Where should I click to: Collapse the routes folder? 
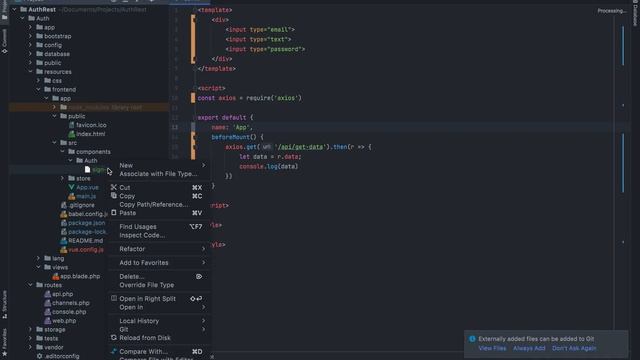tap(30, 285)
